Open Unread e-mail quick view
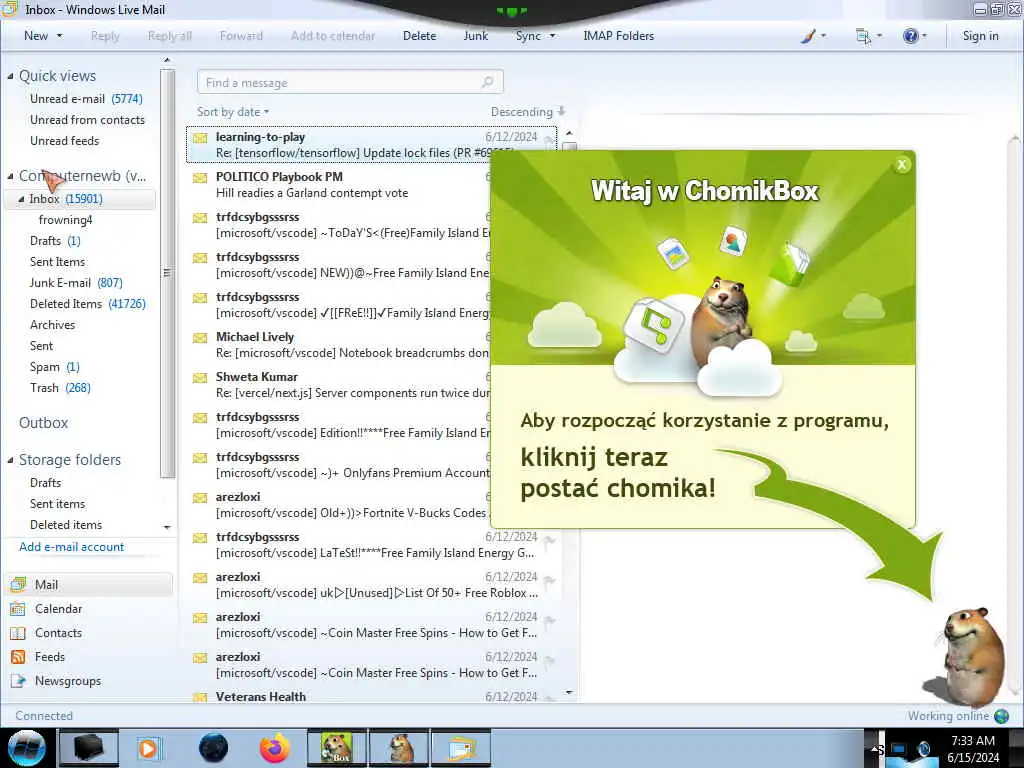The height and width of the screenshot is (768, 1024). coord(86,99)
